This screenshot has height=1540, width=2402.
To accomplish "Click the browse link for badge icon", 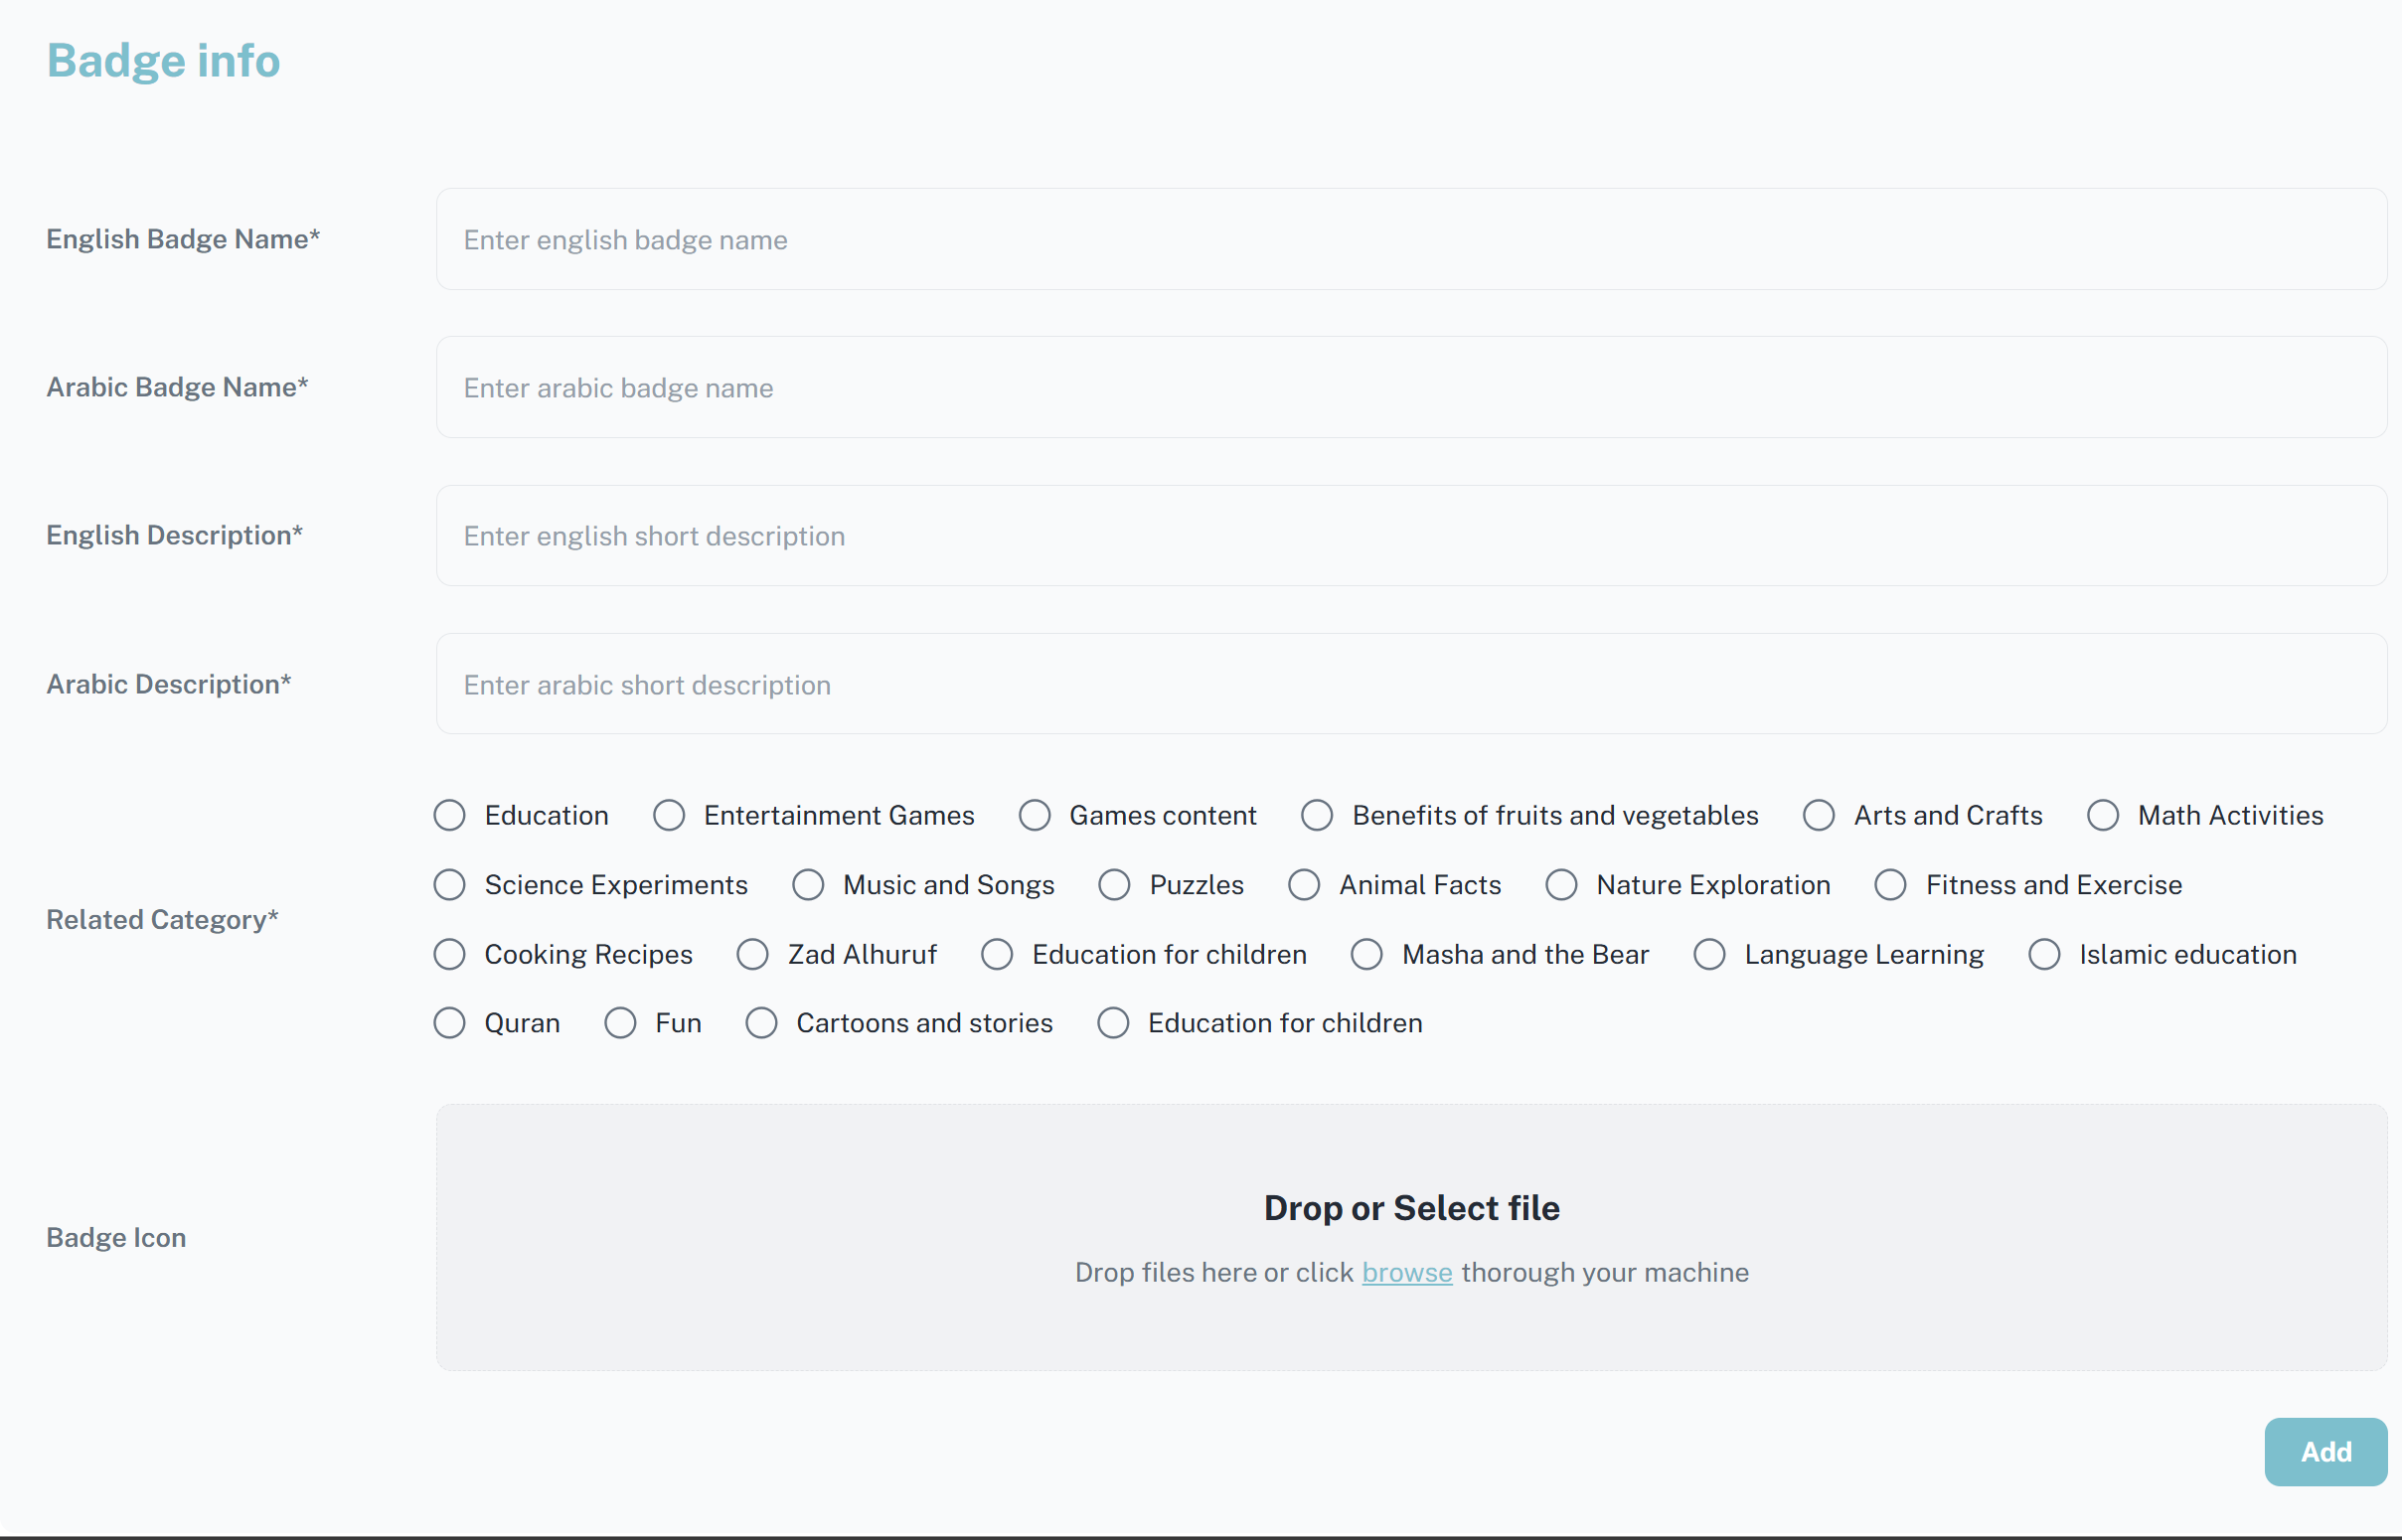I will click(1406, 1273).
